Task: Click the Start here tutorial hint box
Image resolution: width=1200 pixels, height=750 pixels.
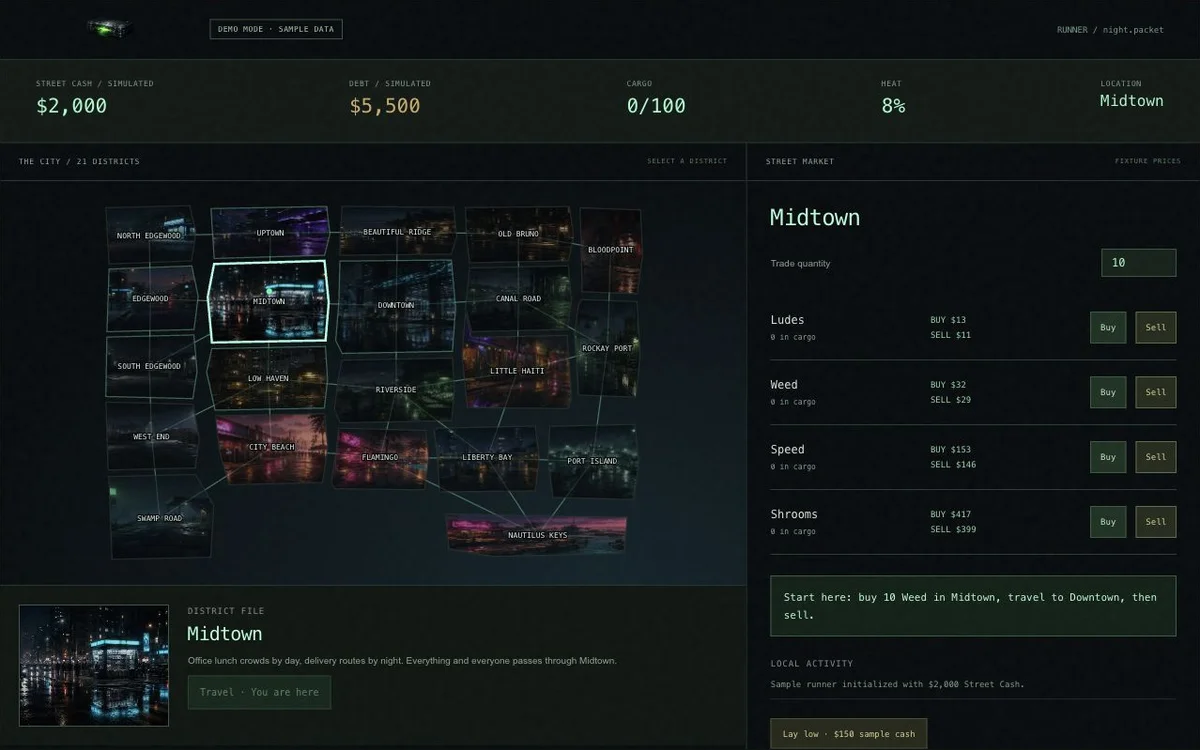Action: tap(973, 606)
